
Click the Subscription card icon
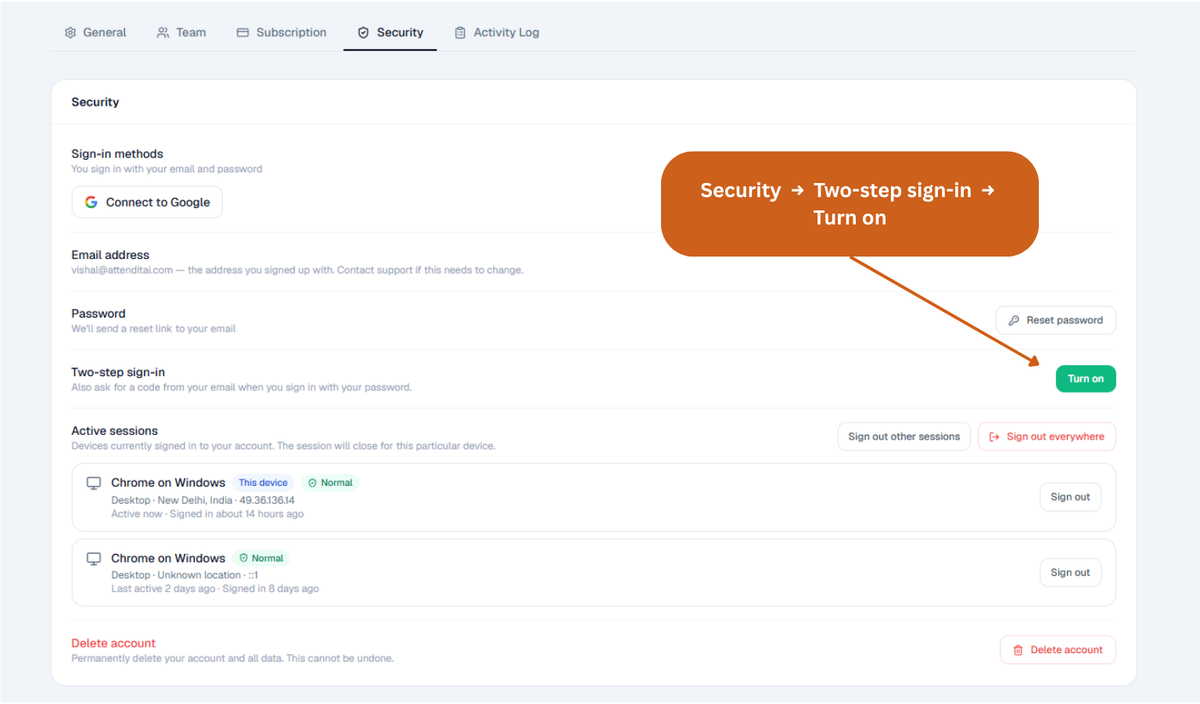pos(243,32)
